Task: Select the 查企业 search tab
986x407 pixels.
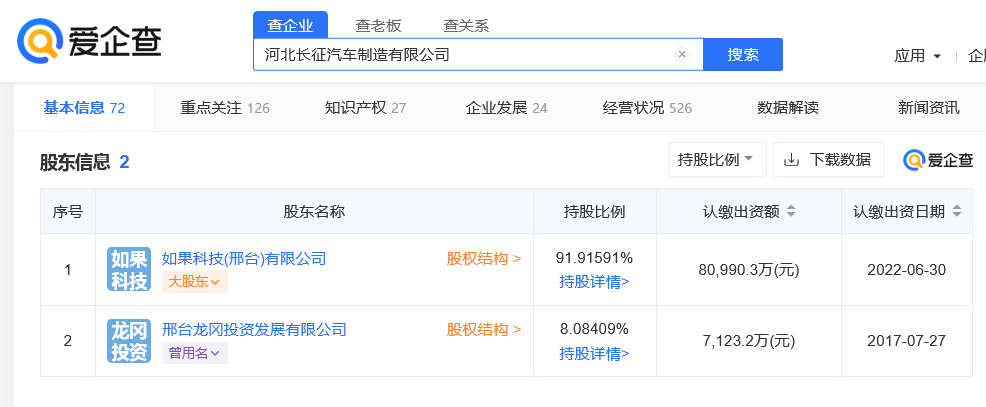Action: [x=290, y=26]
